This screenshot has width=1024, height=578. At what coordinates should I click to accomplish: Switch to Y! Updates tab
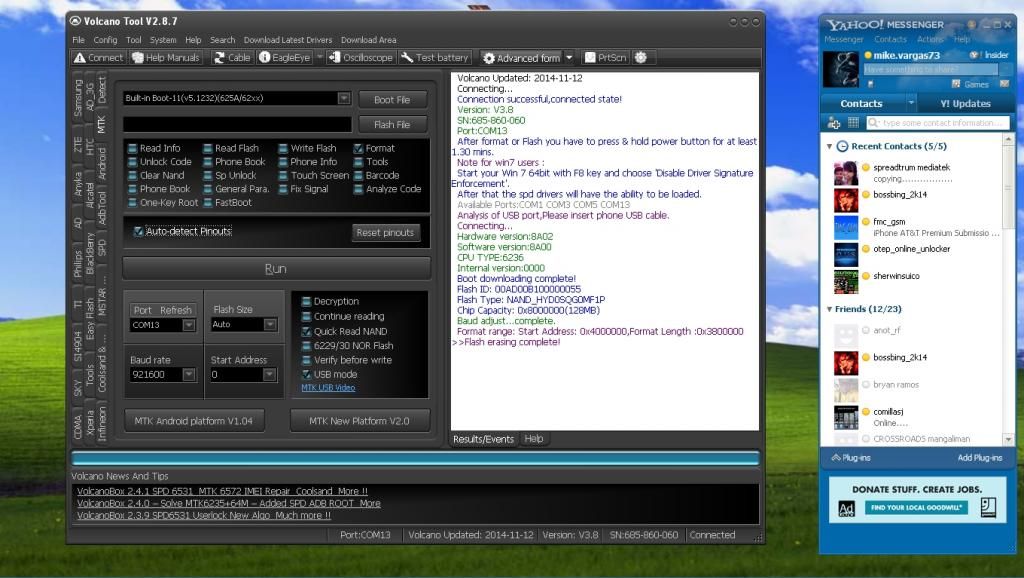point(965,103)
